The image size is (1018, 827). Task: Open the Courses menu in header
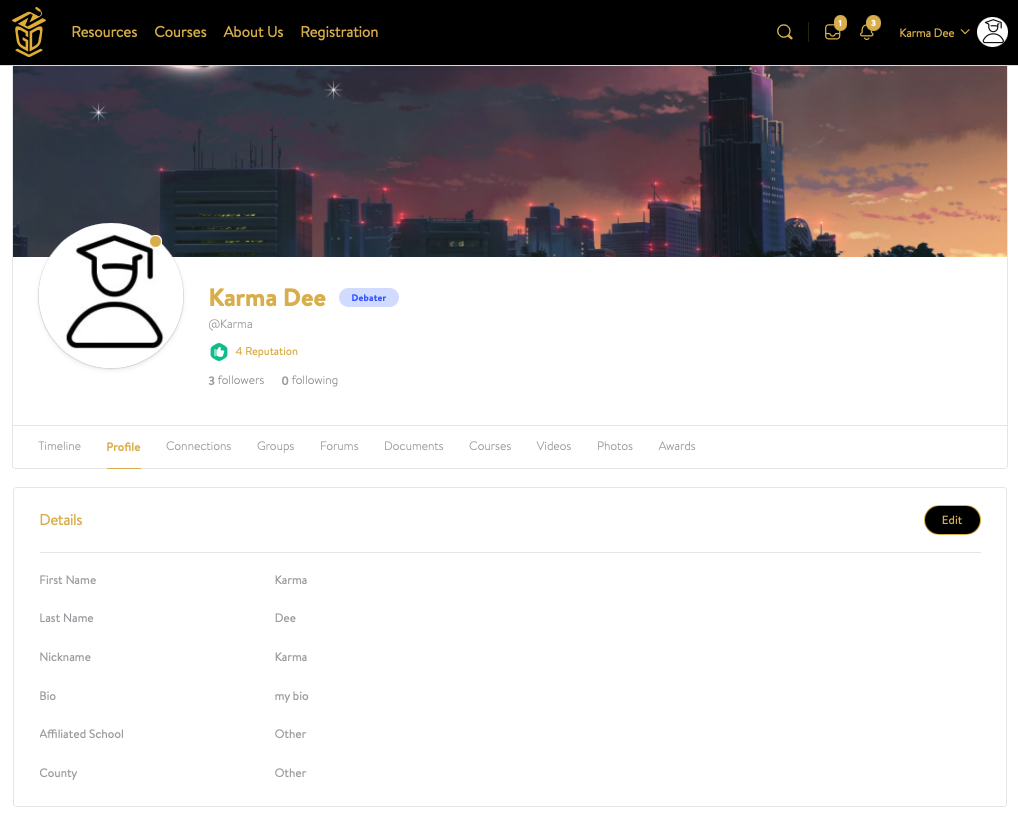coord(180,32)
